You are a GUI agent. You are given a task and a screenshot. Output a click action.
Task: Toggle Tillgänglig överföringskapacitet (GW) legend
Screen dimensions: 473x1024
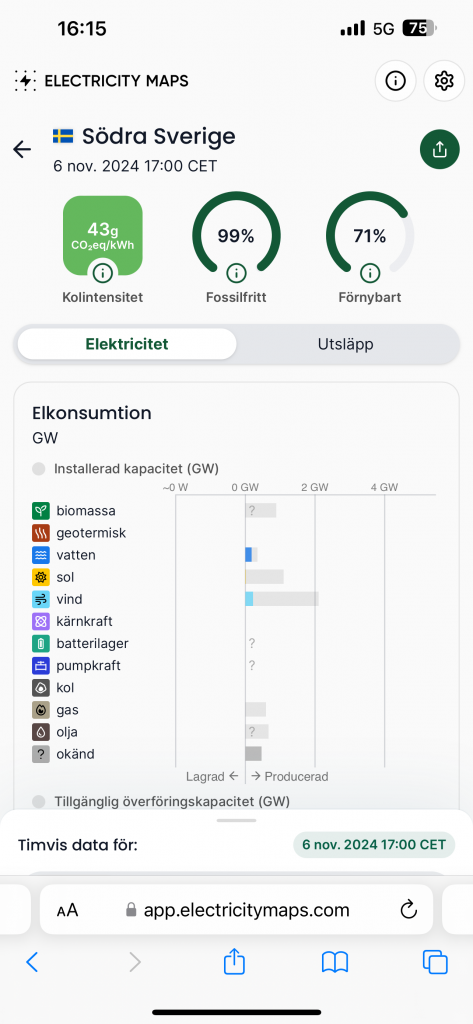pos(161,801)
